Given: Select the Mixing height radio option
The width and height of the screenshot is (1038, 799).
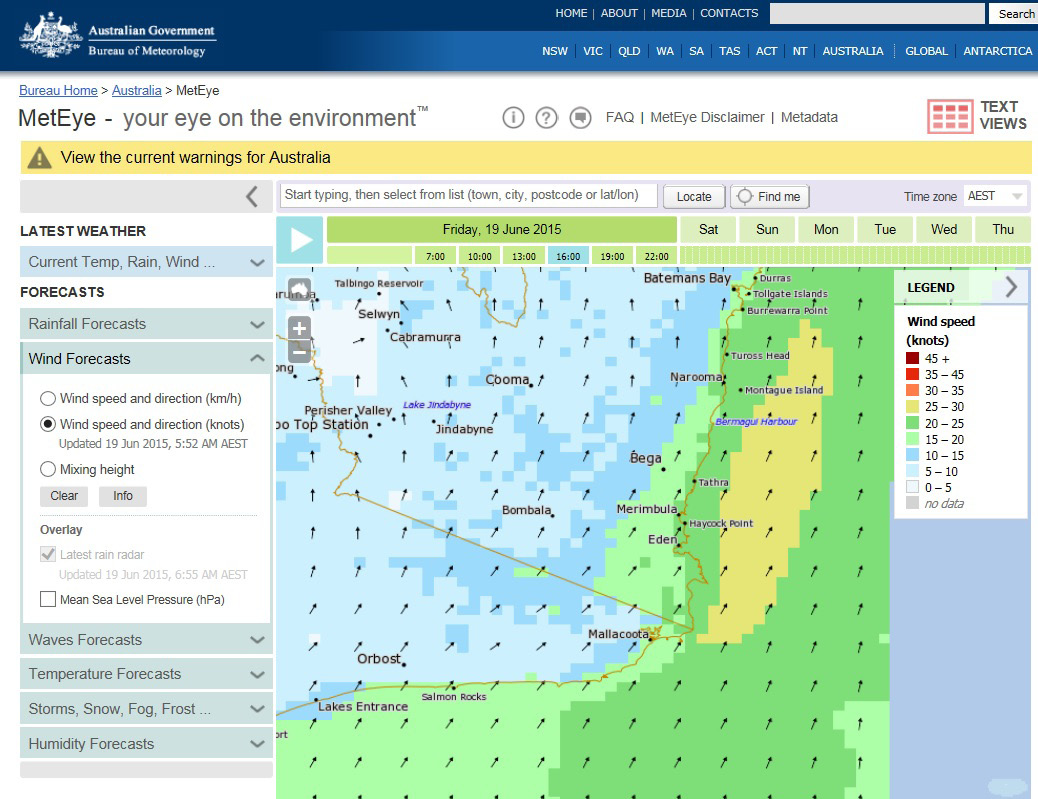Looking at the screenshot, I should 48,469.
